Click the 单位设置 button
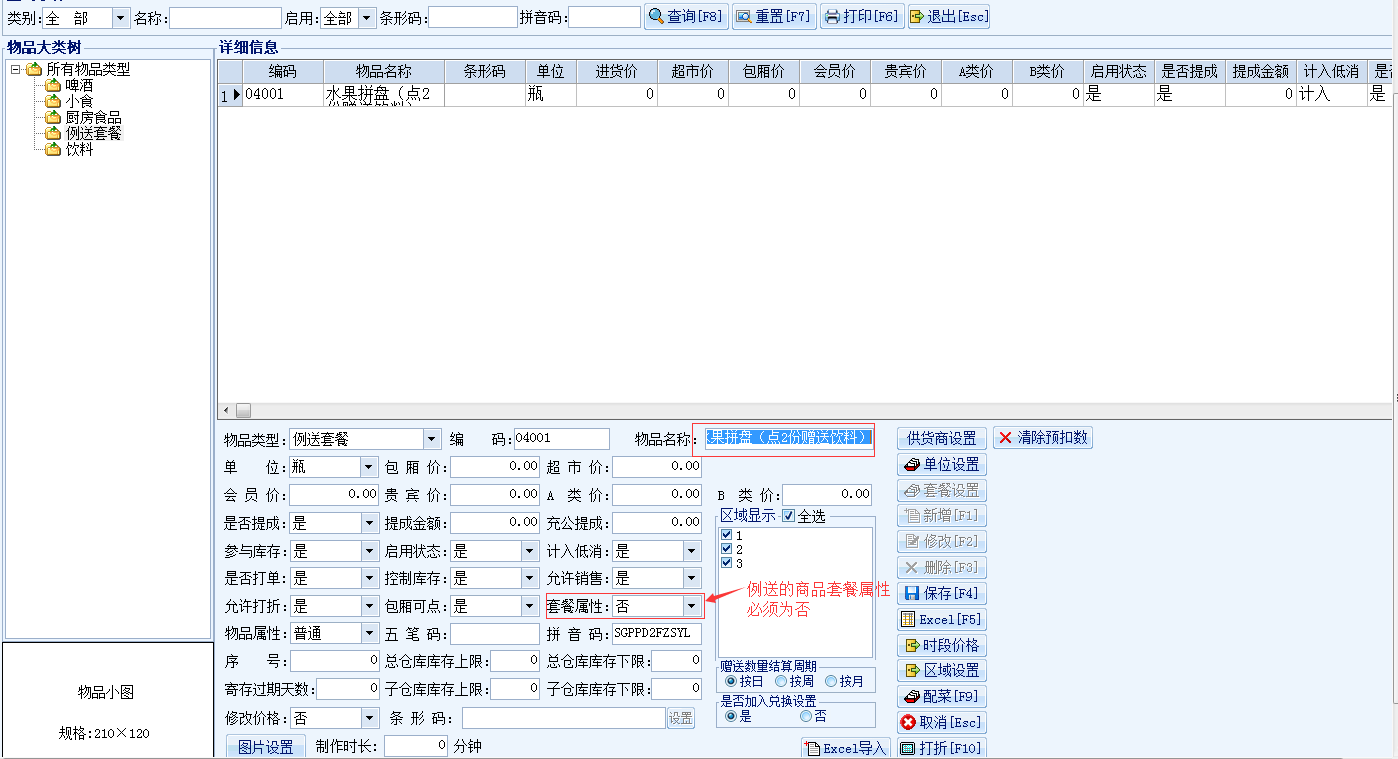 pyautogui.click(x=942, y=465)
